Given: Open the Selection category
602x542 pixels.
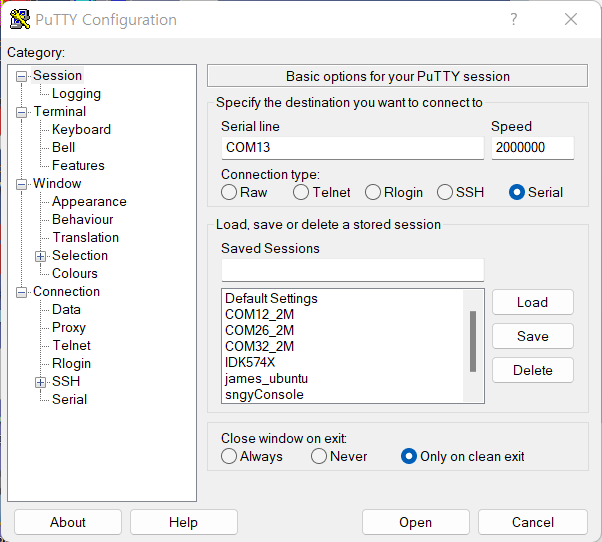Looking at the screenshot, I should tap(80, 256).
